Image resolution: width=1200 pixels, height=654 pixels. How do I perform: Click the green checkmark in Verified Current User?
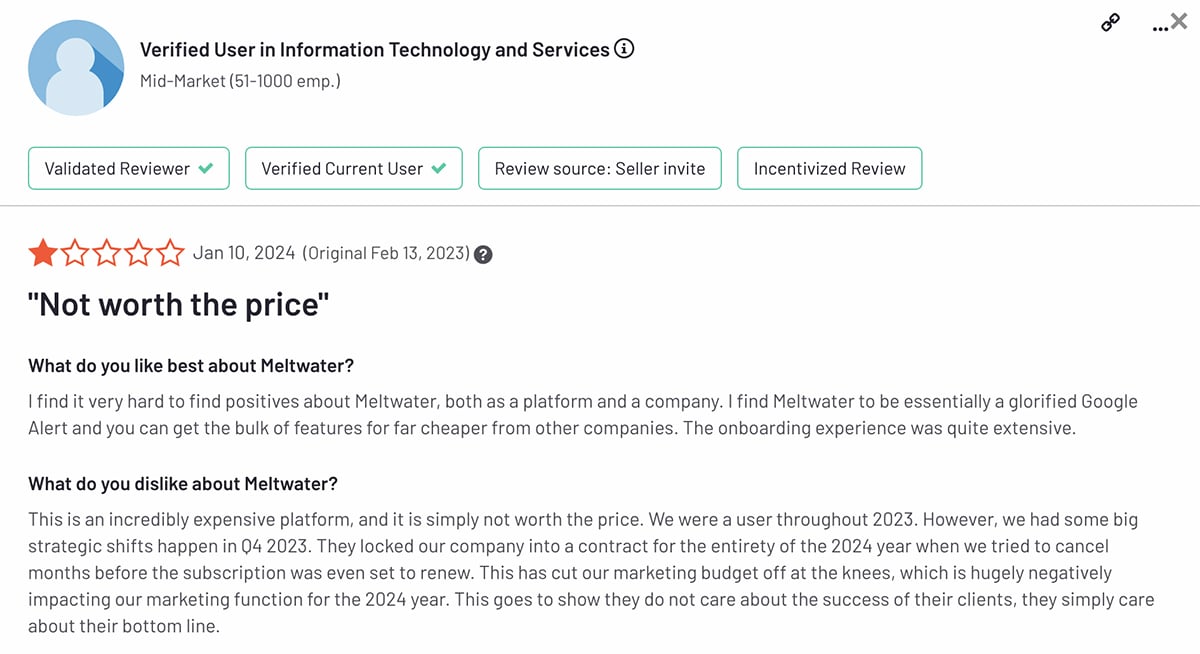[438, 169]
